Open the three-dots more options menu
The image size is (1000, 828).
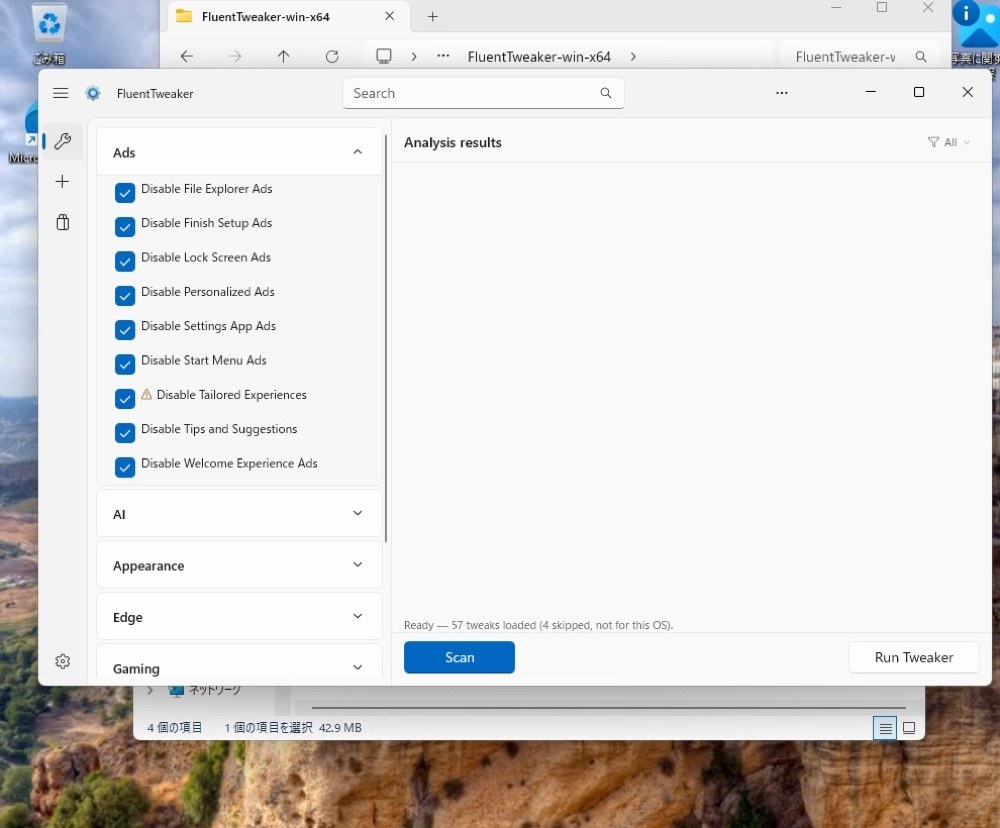pos(782,93)
